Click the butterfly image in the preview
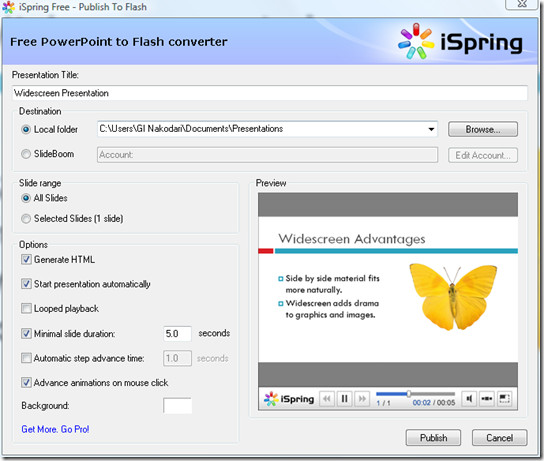This screenshot has height=461, width=544. pos(453,297)
